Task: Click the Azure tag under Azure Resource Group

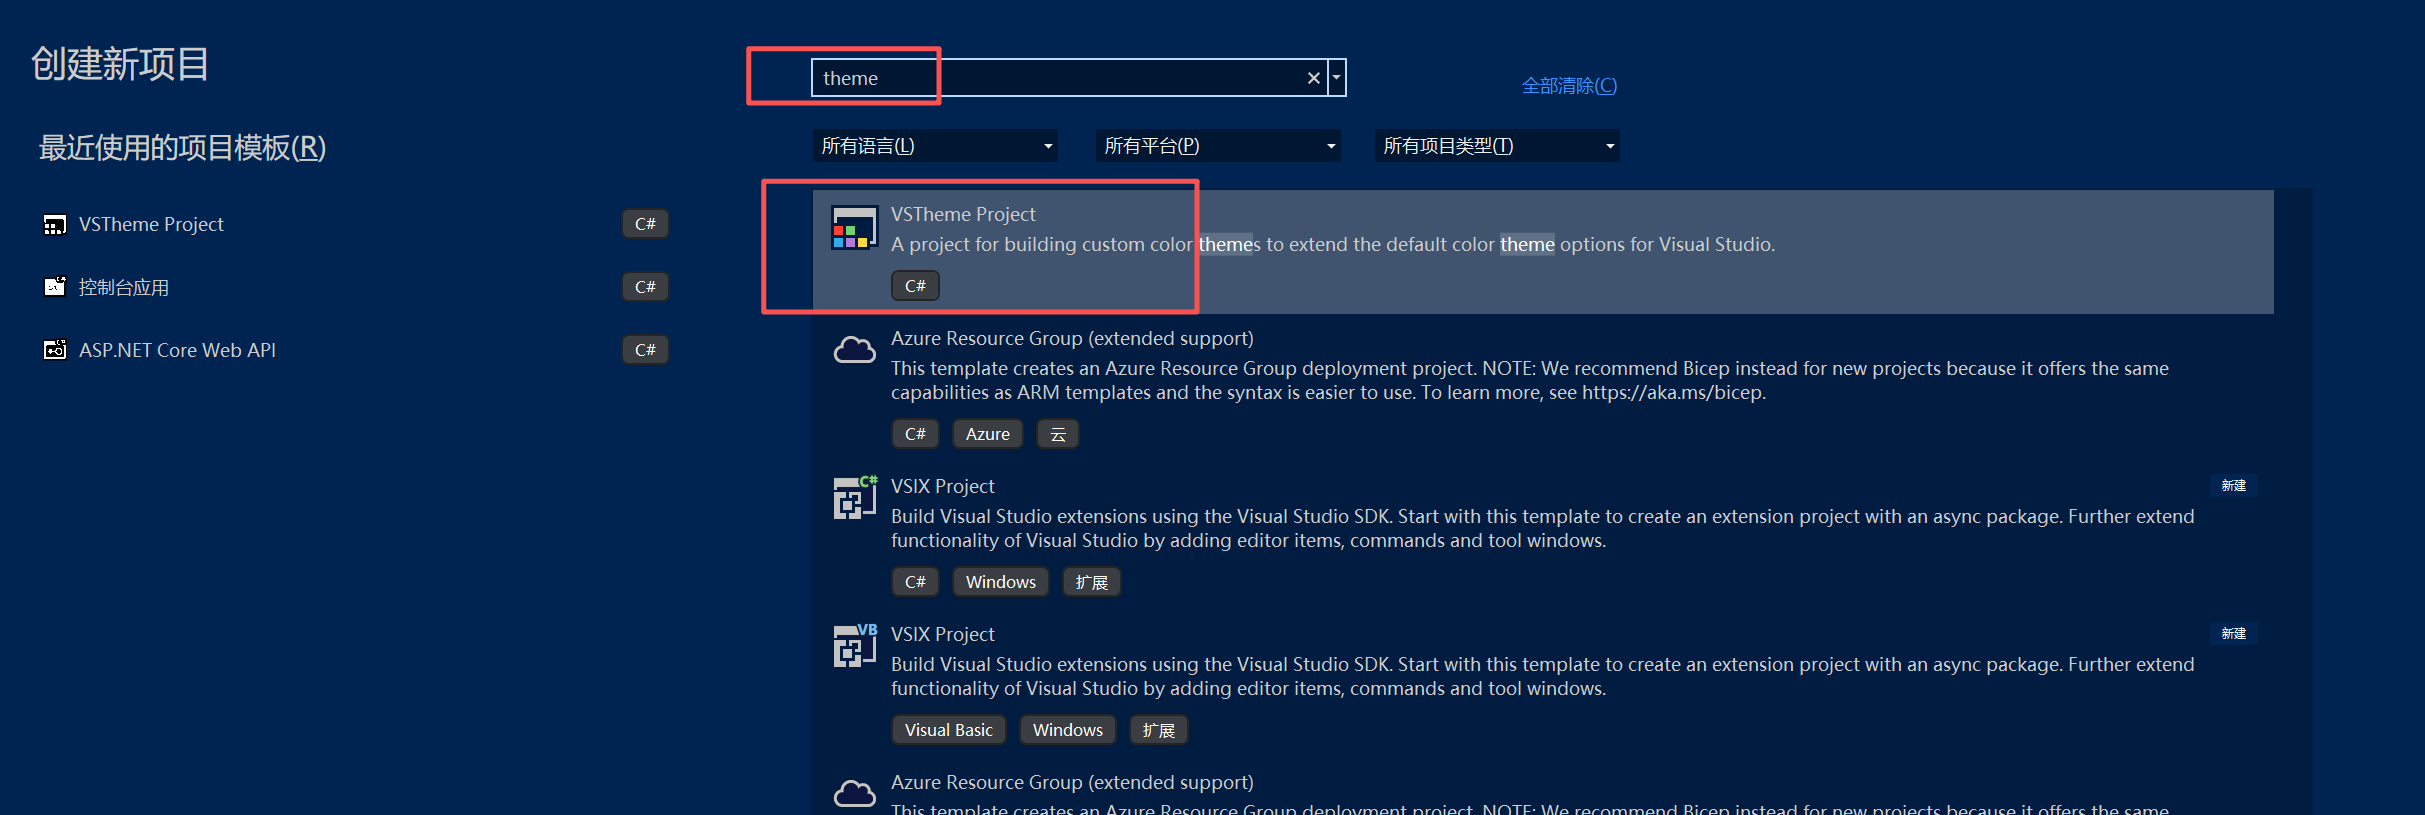Action: pos(987,434)
